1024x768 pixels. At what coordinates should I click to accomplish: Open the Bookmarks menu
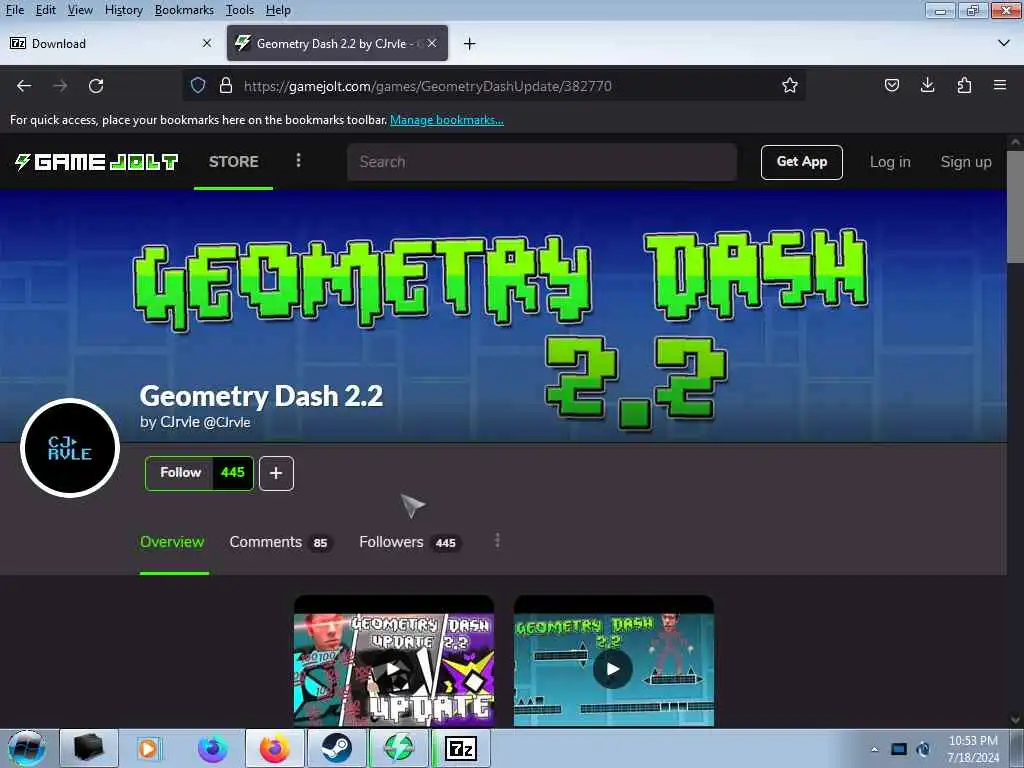184,10
